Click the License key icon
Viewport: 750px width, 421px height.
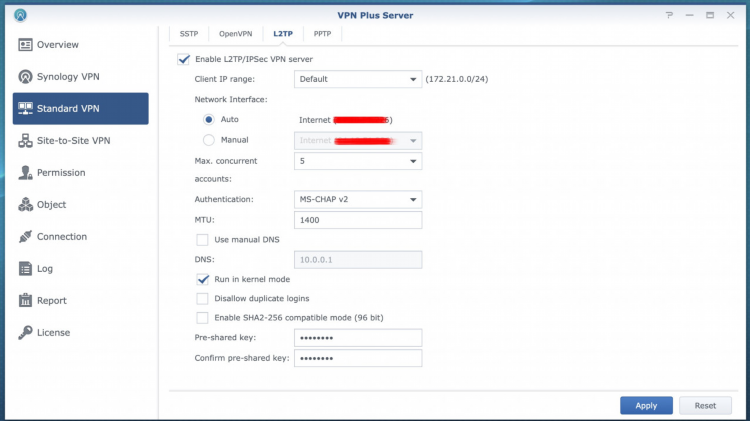coord(25,332)
